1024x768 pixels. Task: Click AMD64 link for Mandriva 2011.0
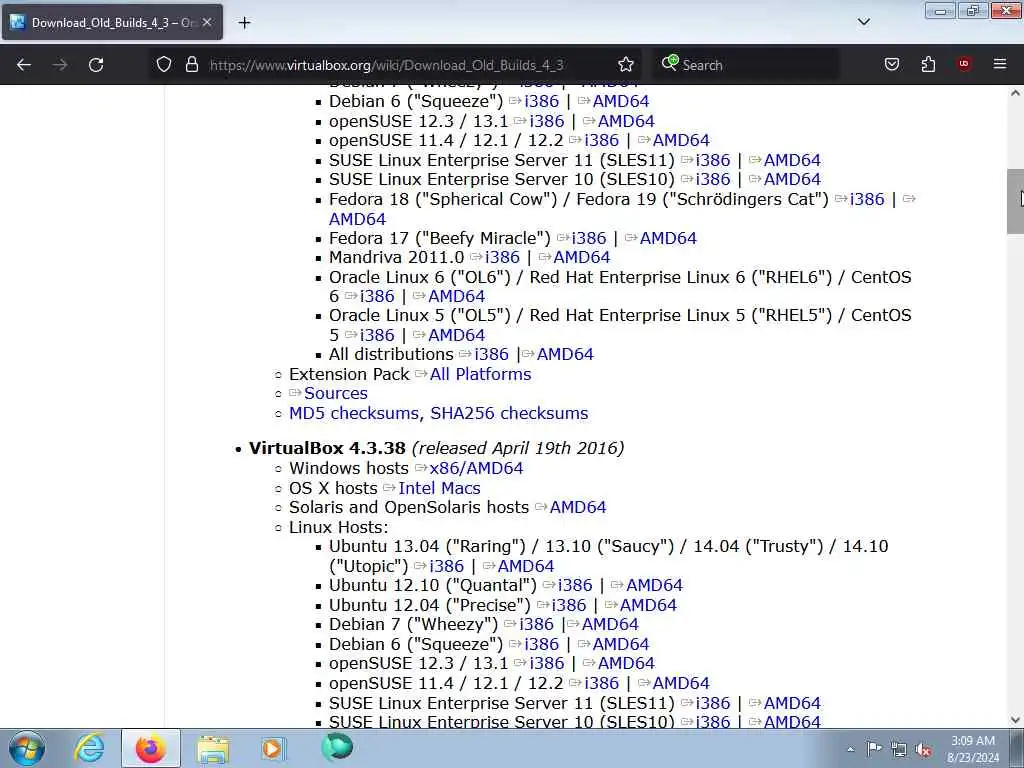coord(582,257)
